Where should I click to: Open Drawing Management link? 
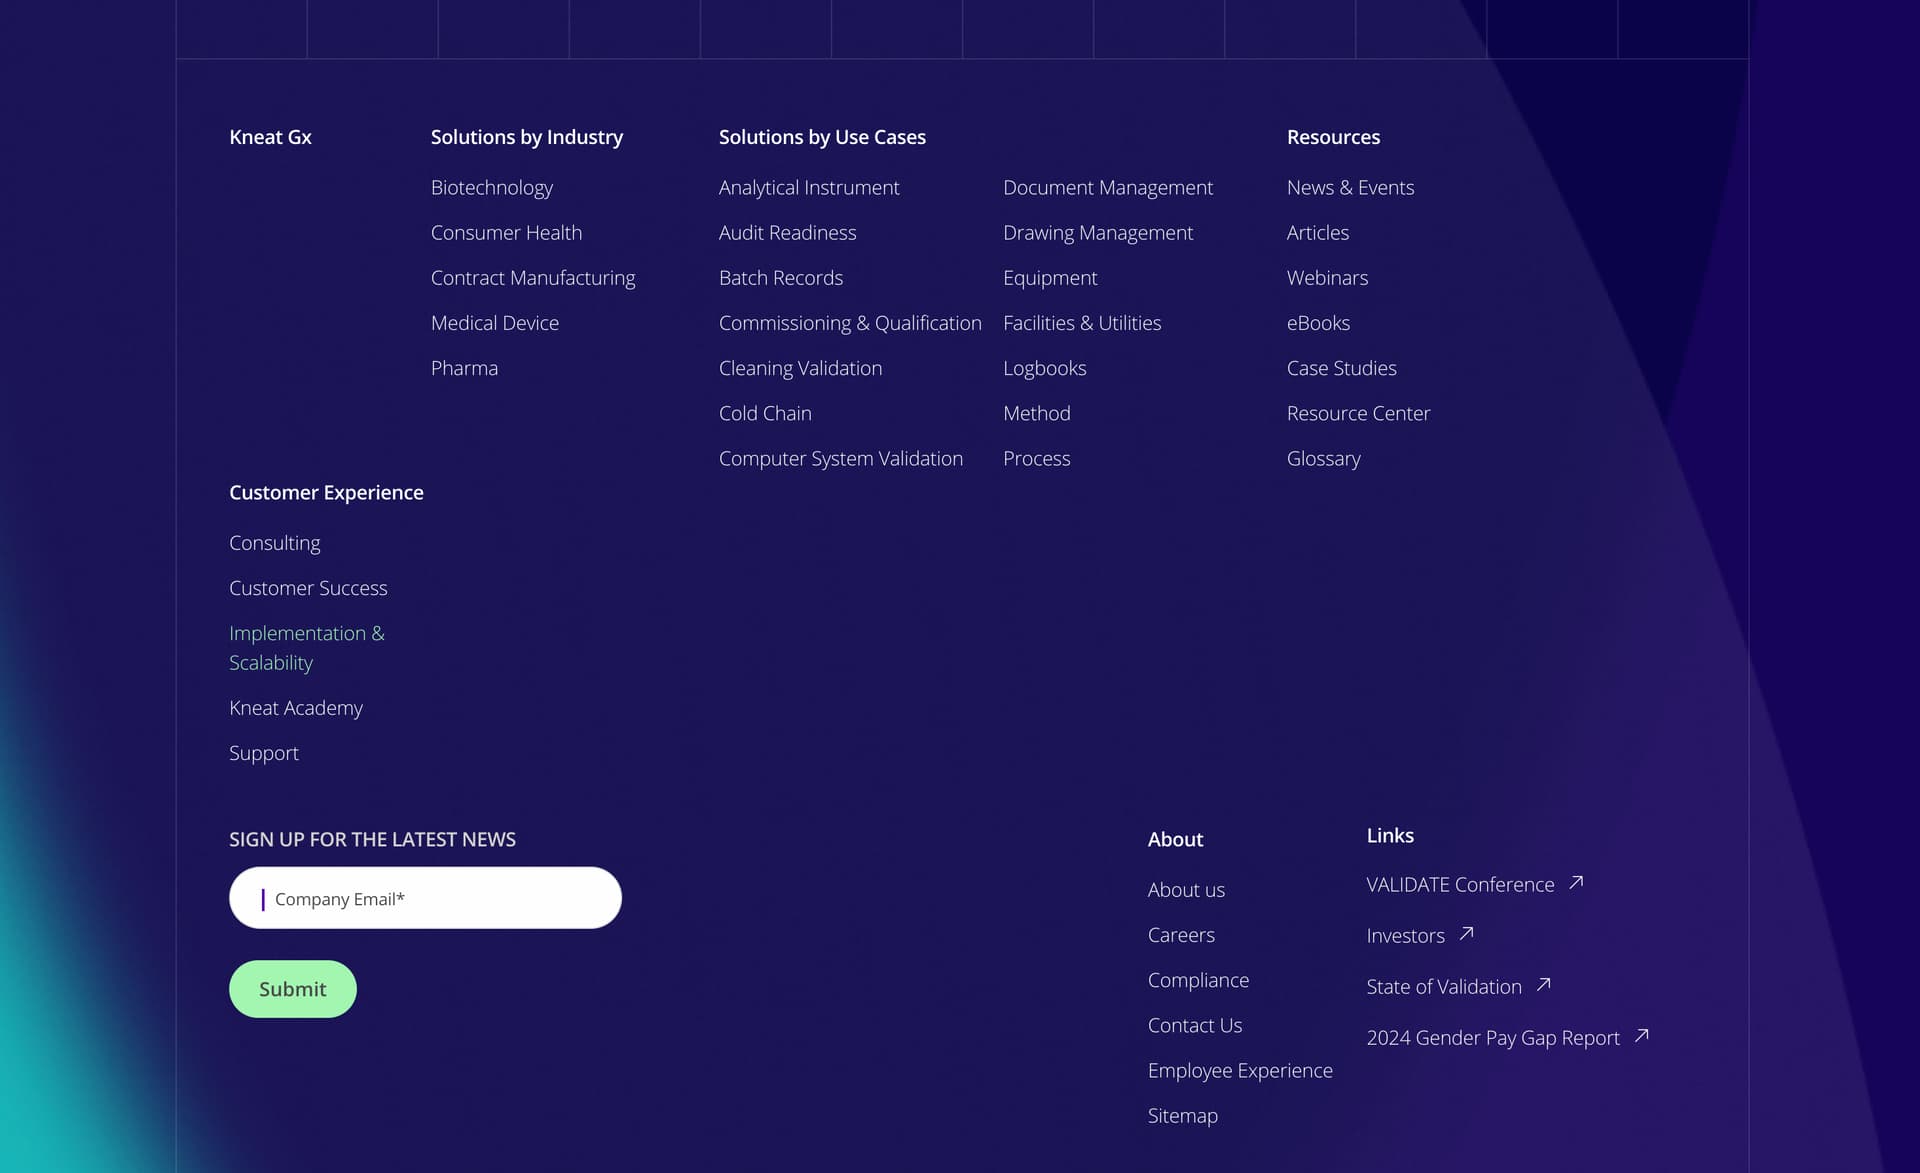tap(1098, 233)
